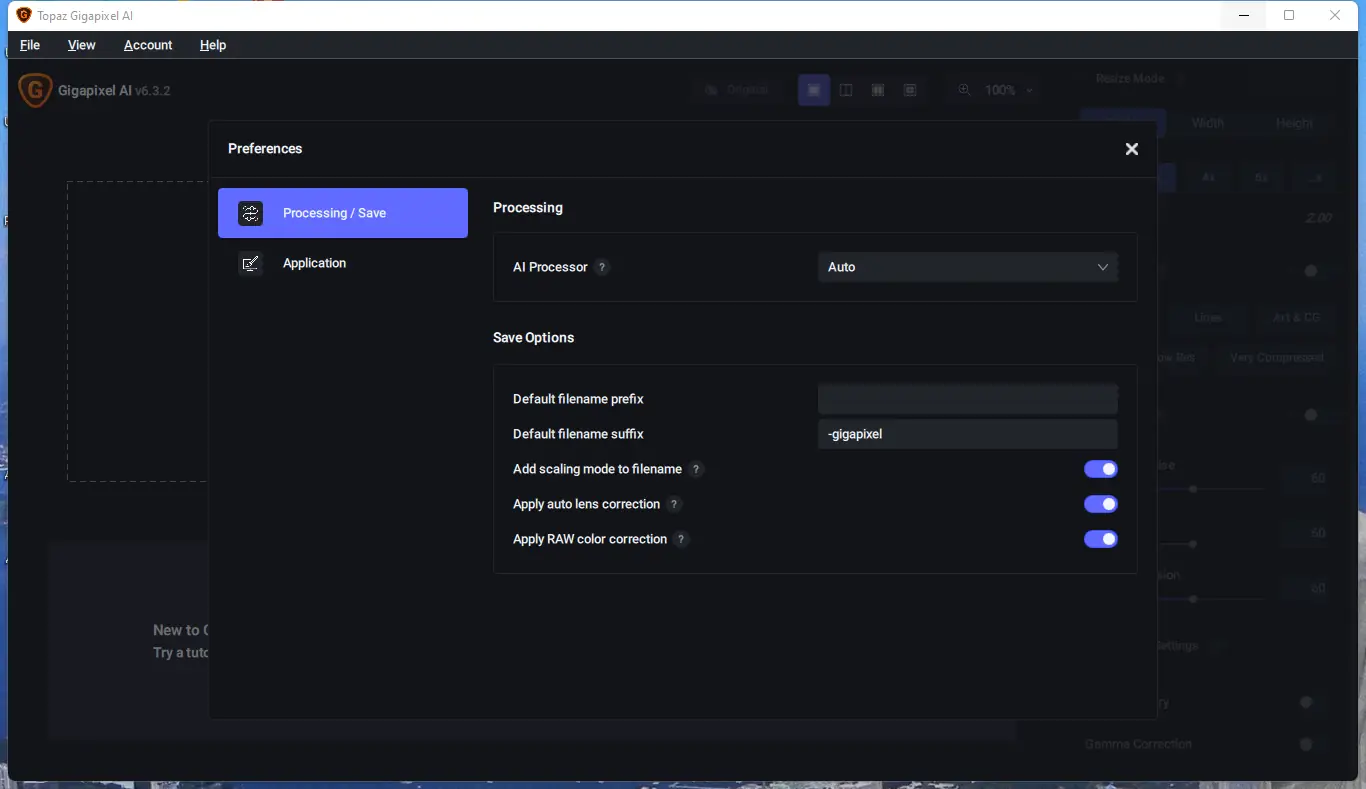The height and width of the screenshot is (789, 1366).
Task: Select split view icon in main toolbar
Action: (x=846, y=90)
